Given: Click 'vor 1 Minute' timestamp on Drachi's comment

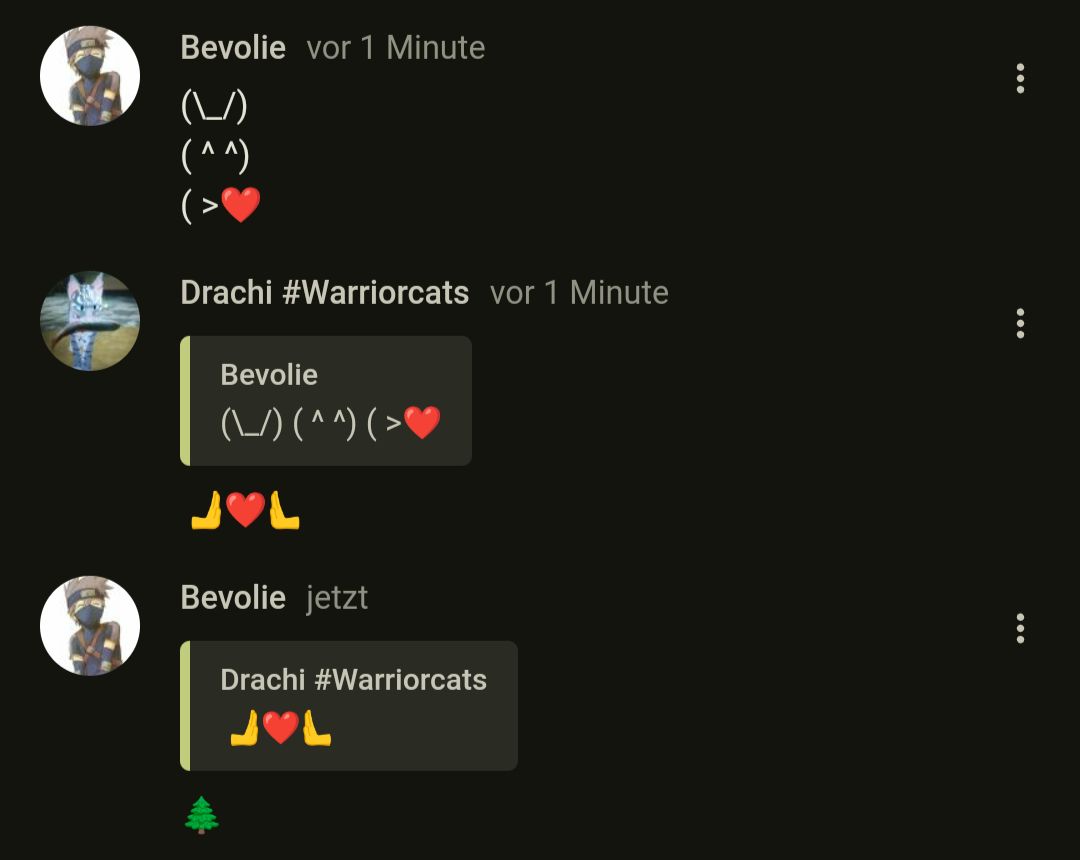Looking at the screenshot, I should (x=579, y=293).
